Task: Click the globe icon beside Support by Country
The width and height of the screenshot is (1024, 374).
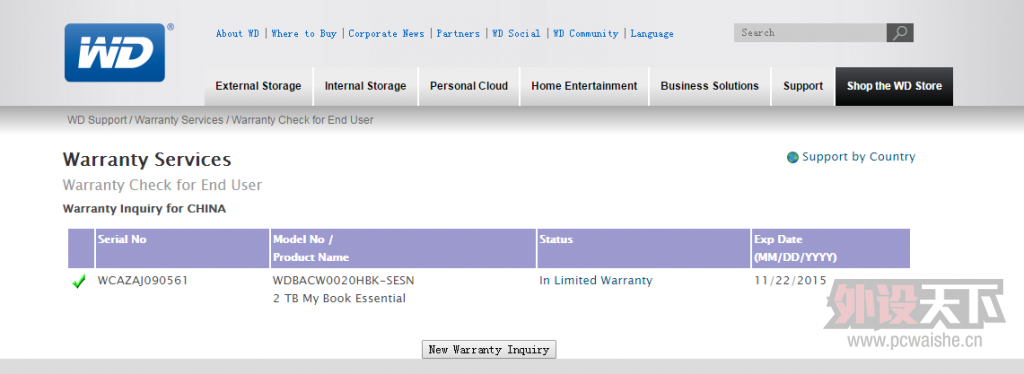Action: (793, 157)
